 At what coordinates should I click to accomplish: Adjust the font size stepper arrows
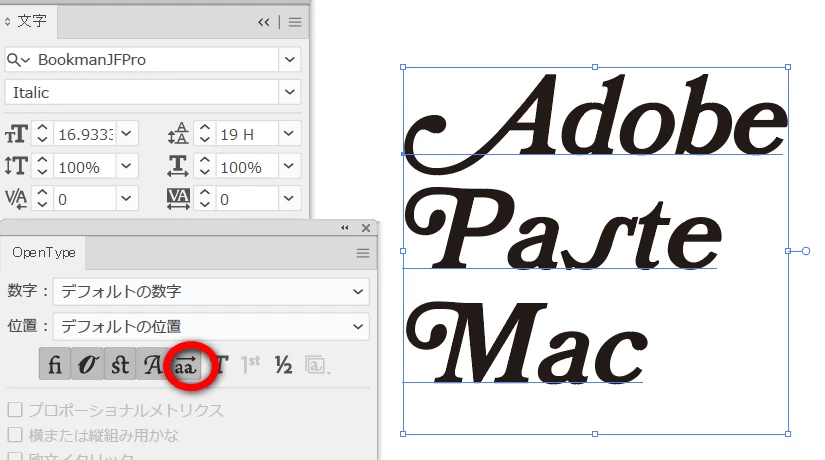[x=43, y=134]
